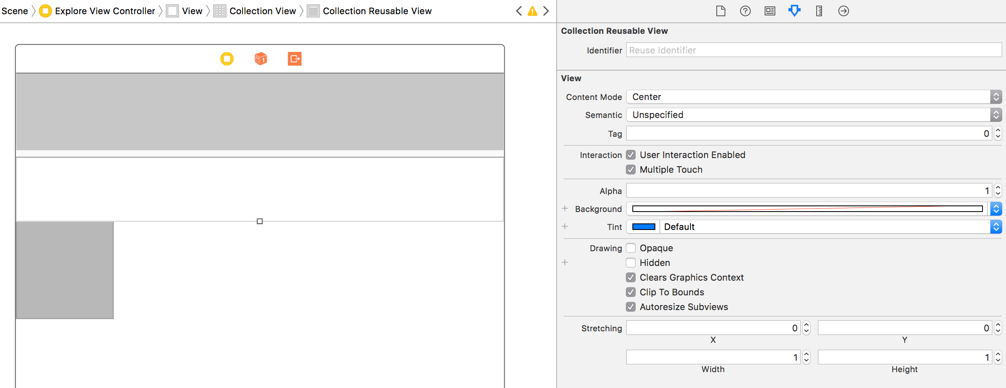Viewport: 1006px width, 388px height.
Task: Select Collection Reusable View breadcrumb item
Action: coord(370,11)
